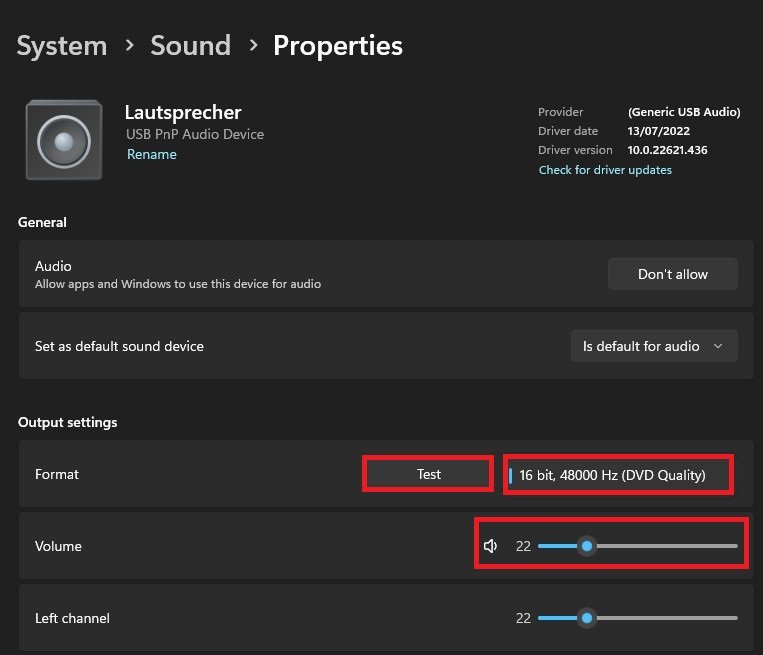Rename the Lautsprecher device

click(x=152, y=155)
